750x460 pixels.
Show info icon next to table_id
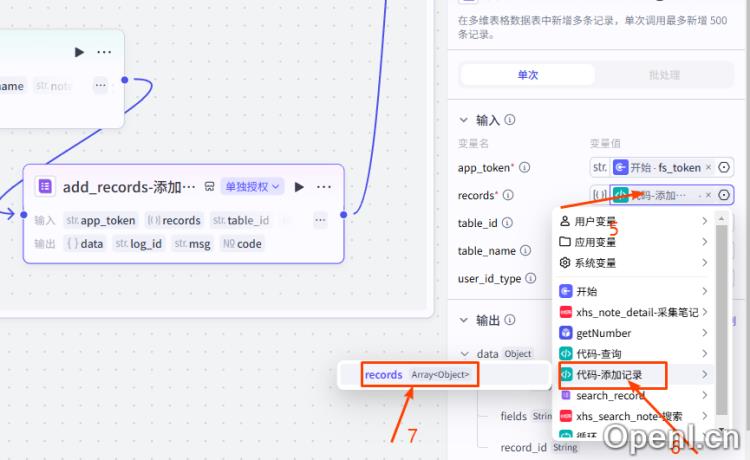point(507,223)
